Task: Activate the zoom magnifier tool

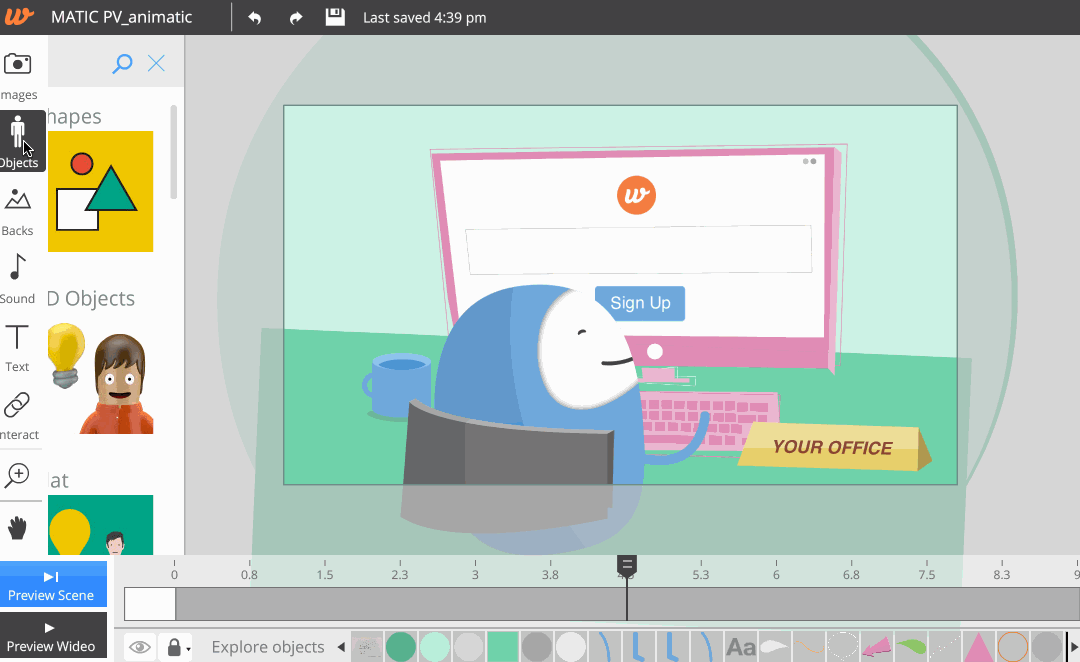Action: point(17,475)
